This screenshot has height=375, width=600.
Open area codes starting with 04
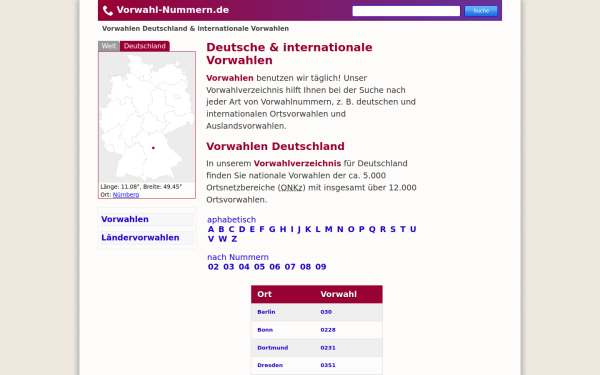point(244,267)
